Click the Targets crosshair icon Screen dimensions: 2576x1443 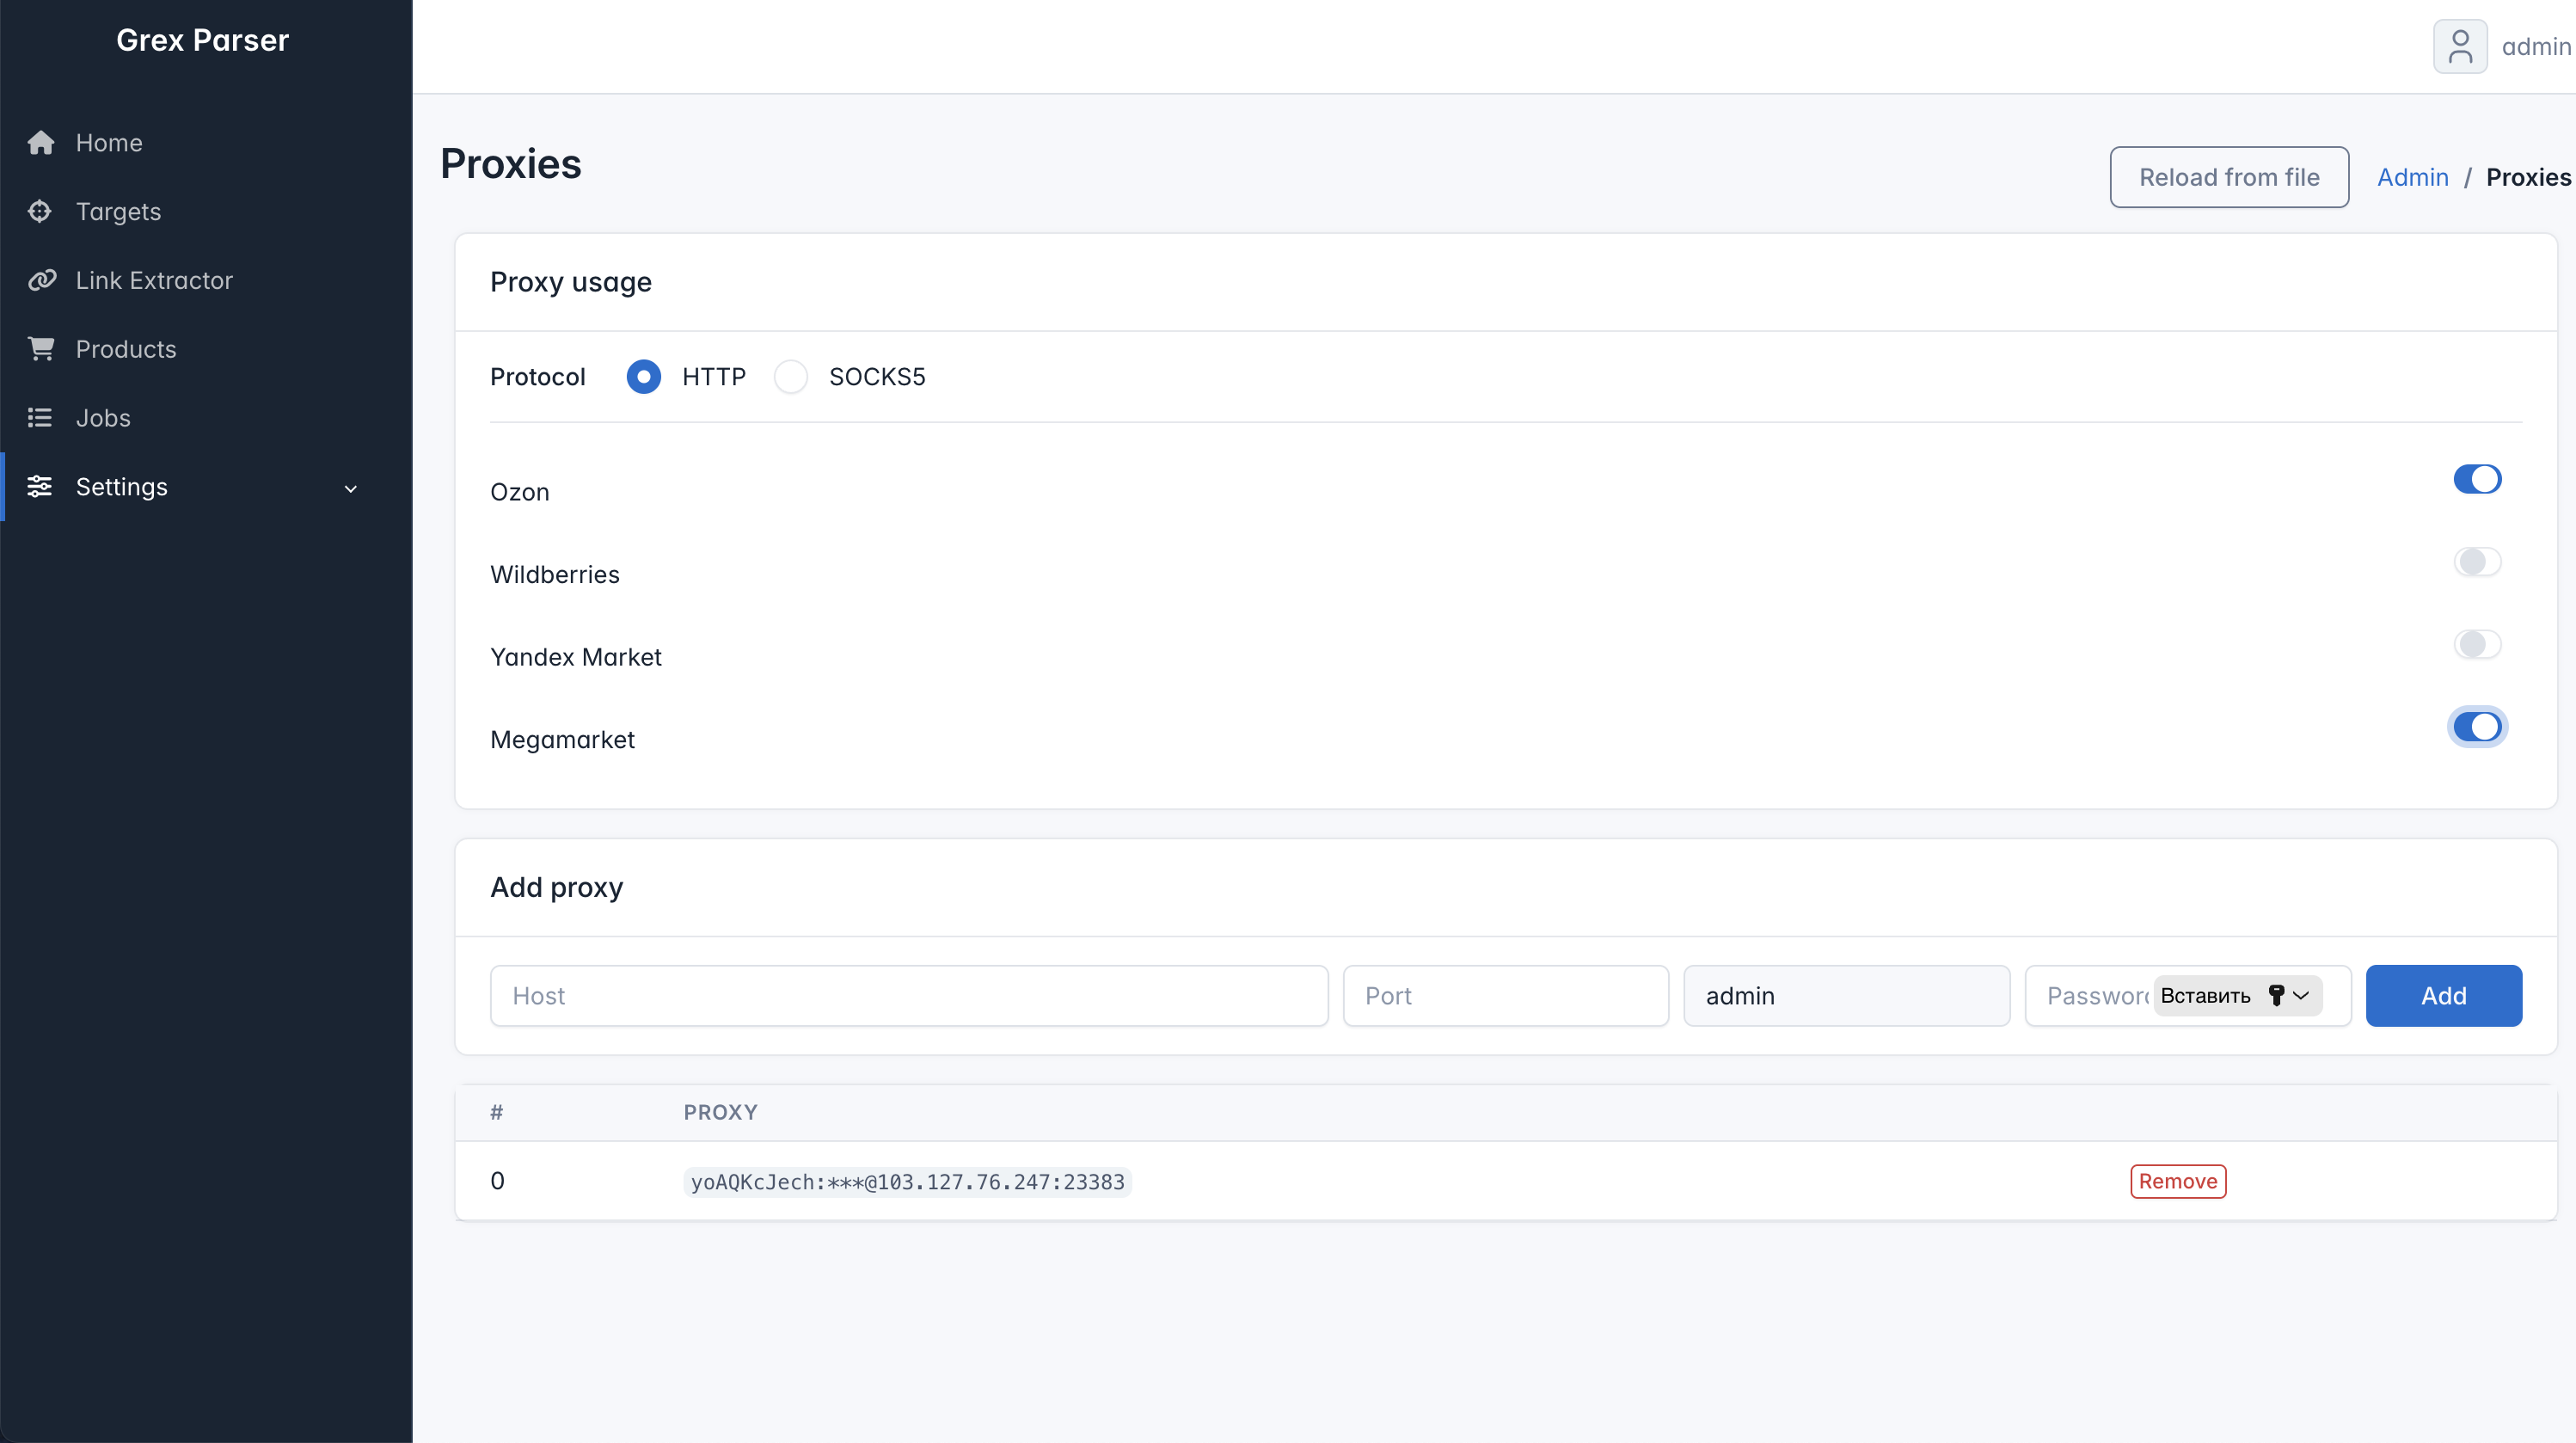[40, 211]
